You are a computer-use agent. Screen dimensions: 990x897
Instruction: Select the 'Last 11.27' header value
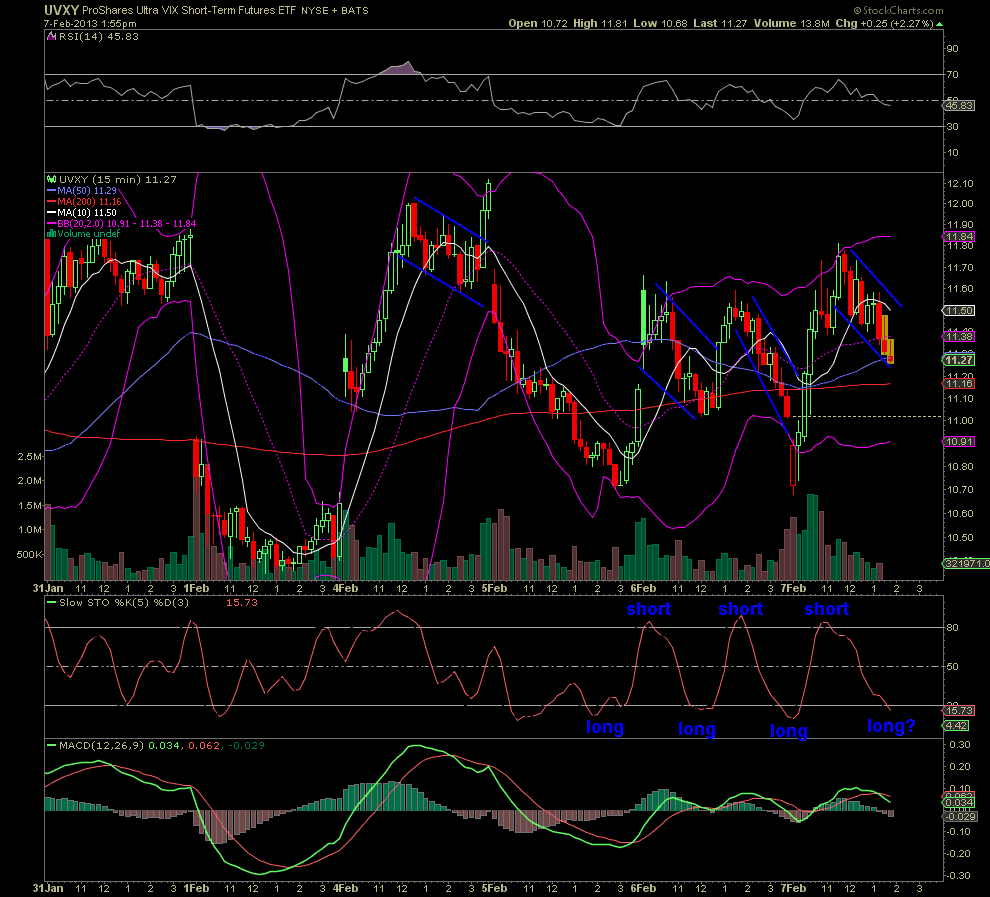(720, 23)
